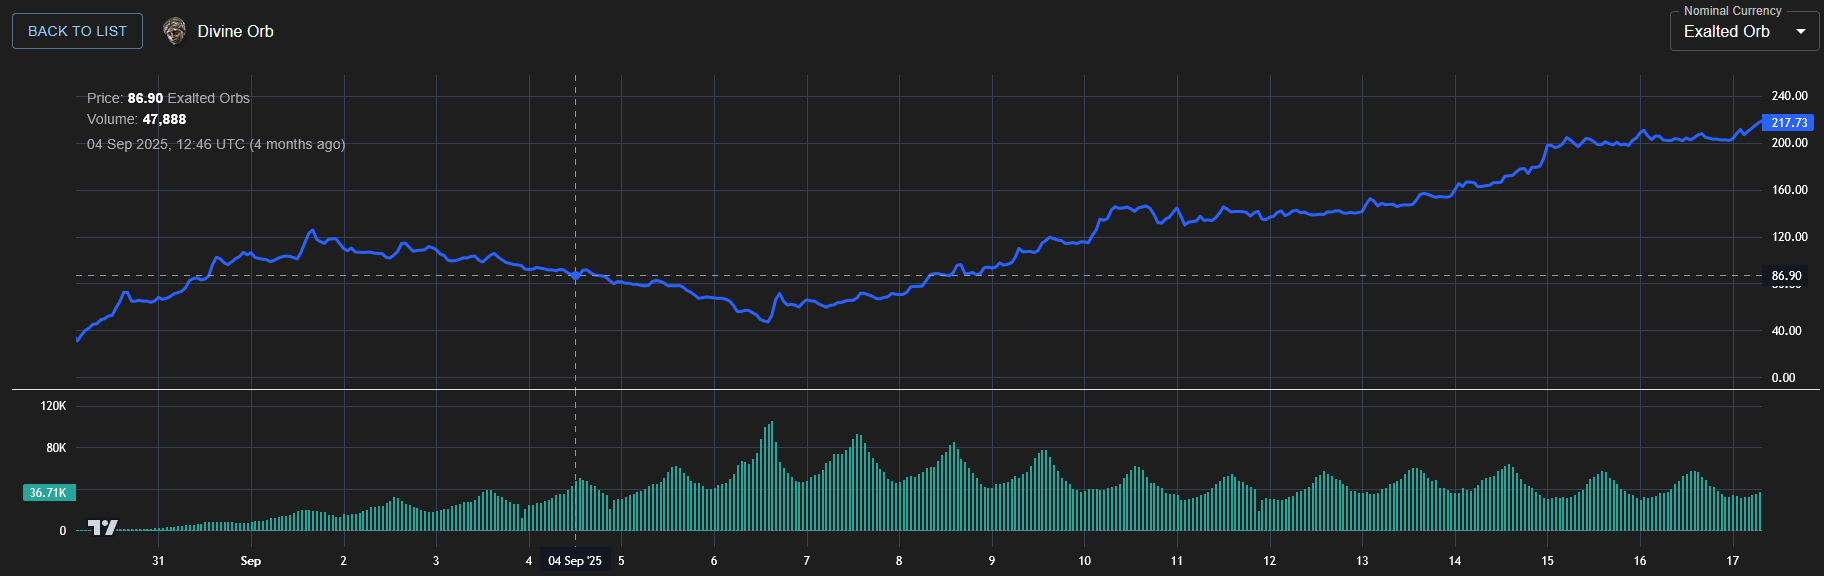The height and width of the screenshot is (576, 1824).
Task: Click the 120.00 price axis label
Action: [1789, 237]
